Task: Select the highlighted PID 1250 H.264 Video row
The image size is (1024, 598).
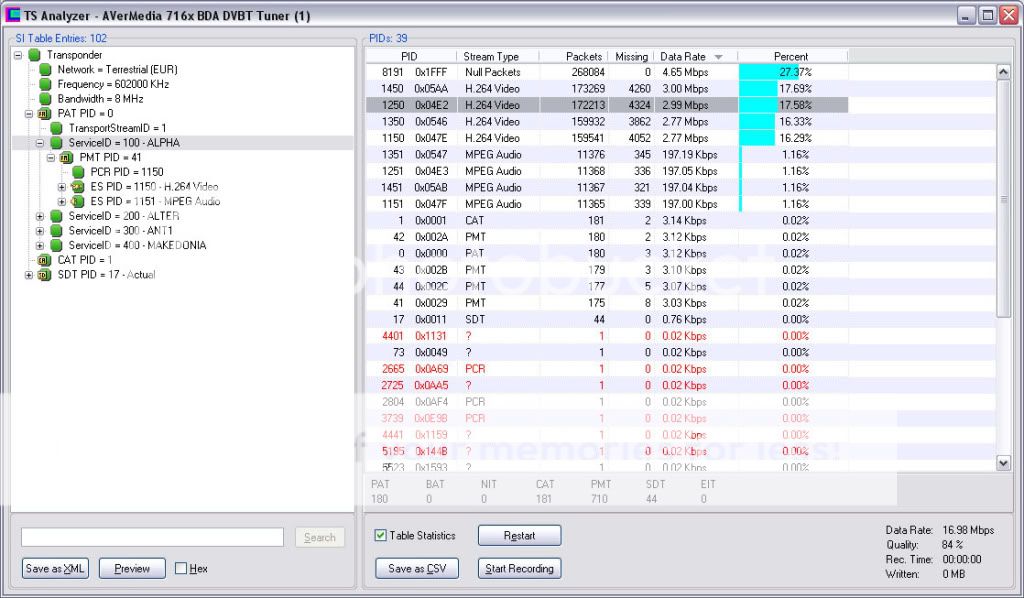Action: pyautogui.click(x=607, y=105)
